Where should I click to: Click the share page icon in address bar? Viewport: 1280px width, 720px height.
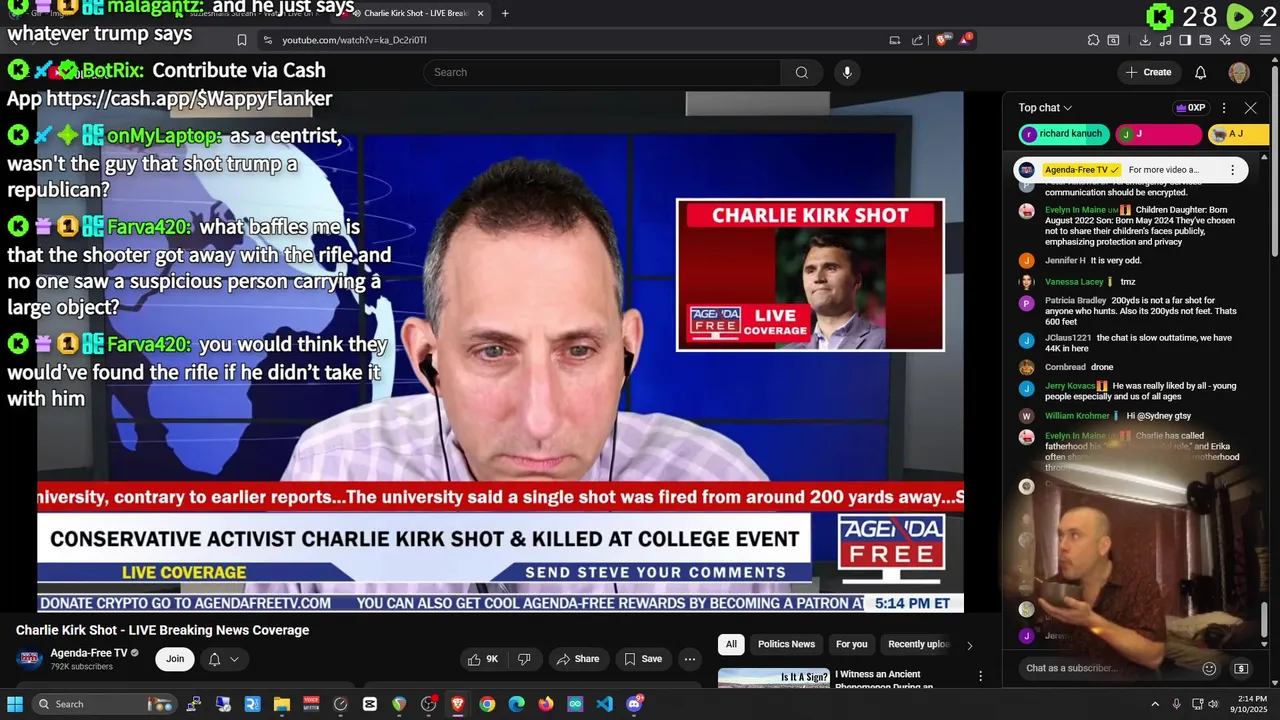point(918,40)
